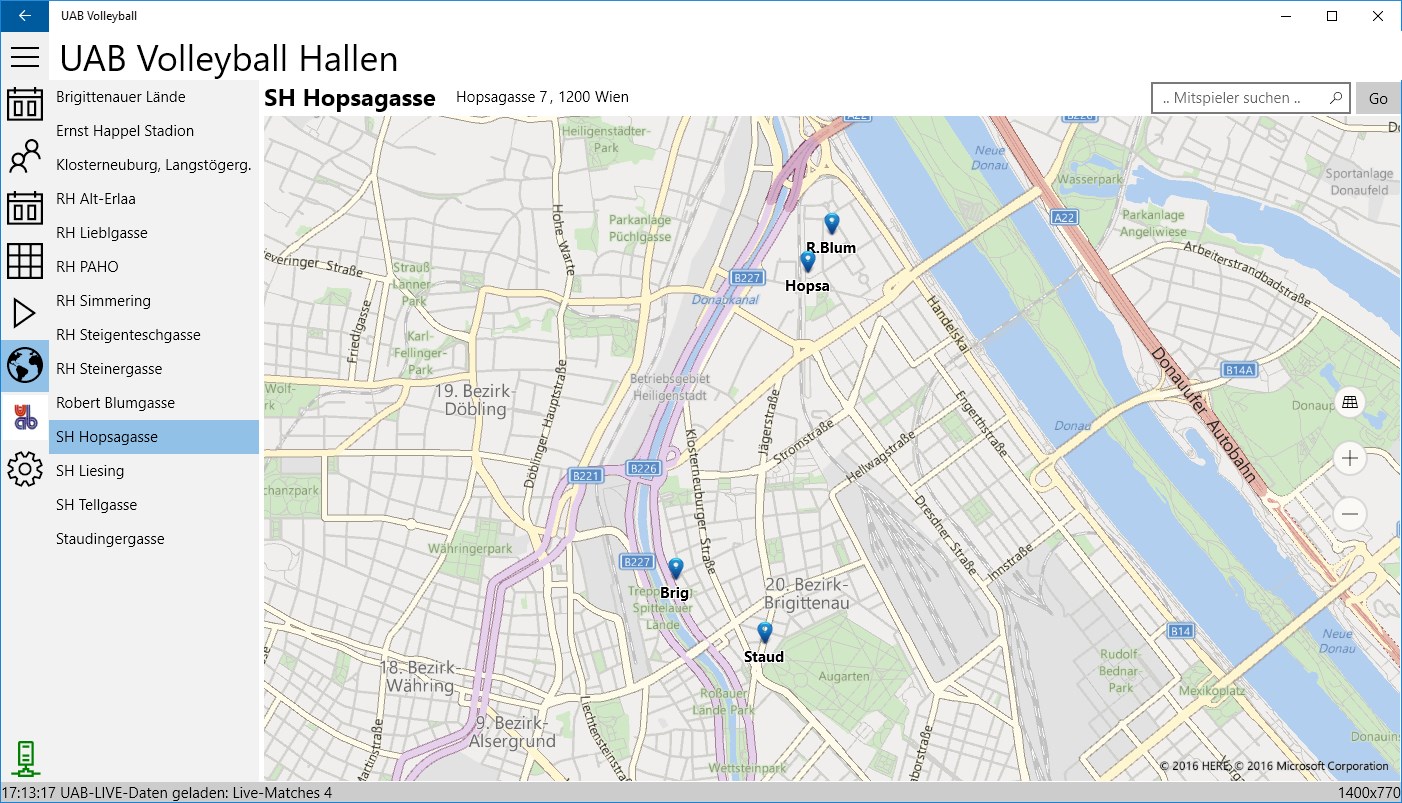The width and height of the screenshot is (1402, 803).
Task: Click the status bar Live-Matches message
Action: click(166, 793)
